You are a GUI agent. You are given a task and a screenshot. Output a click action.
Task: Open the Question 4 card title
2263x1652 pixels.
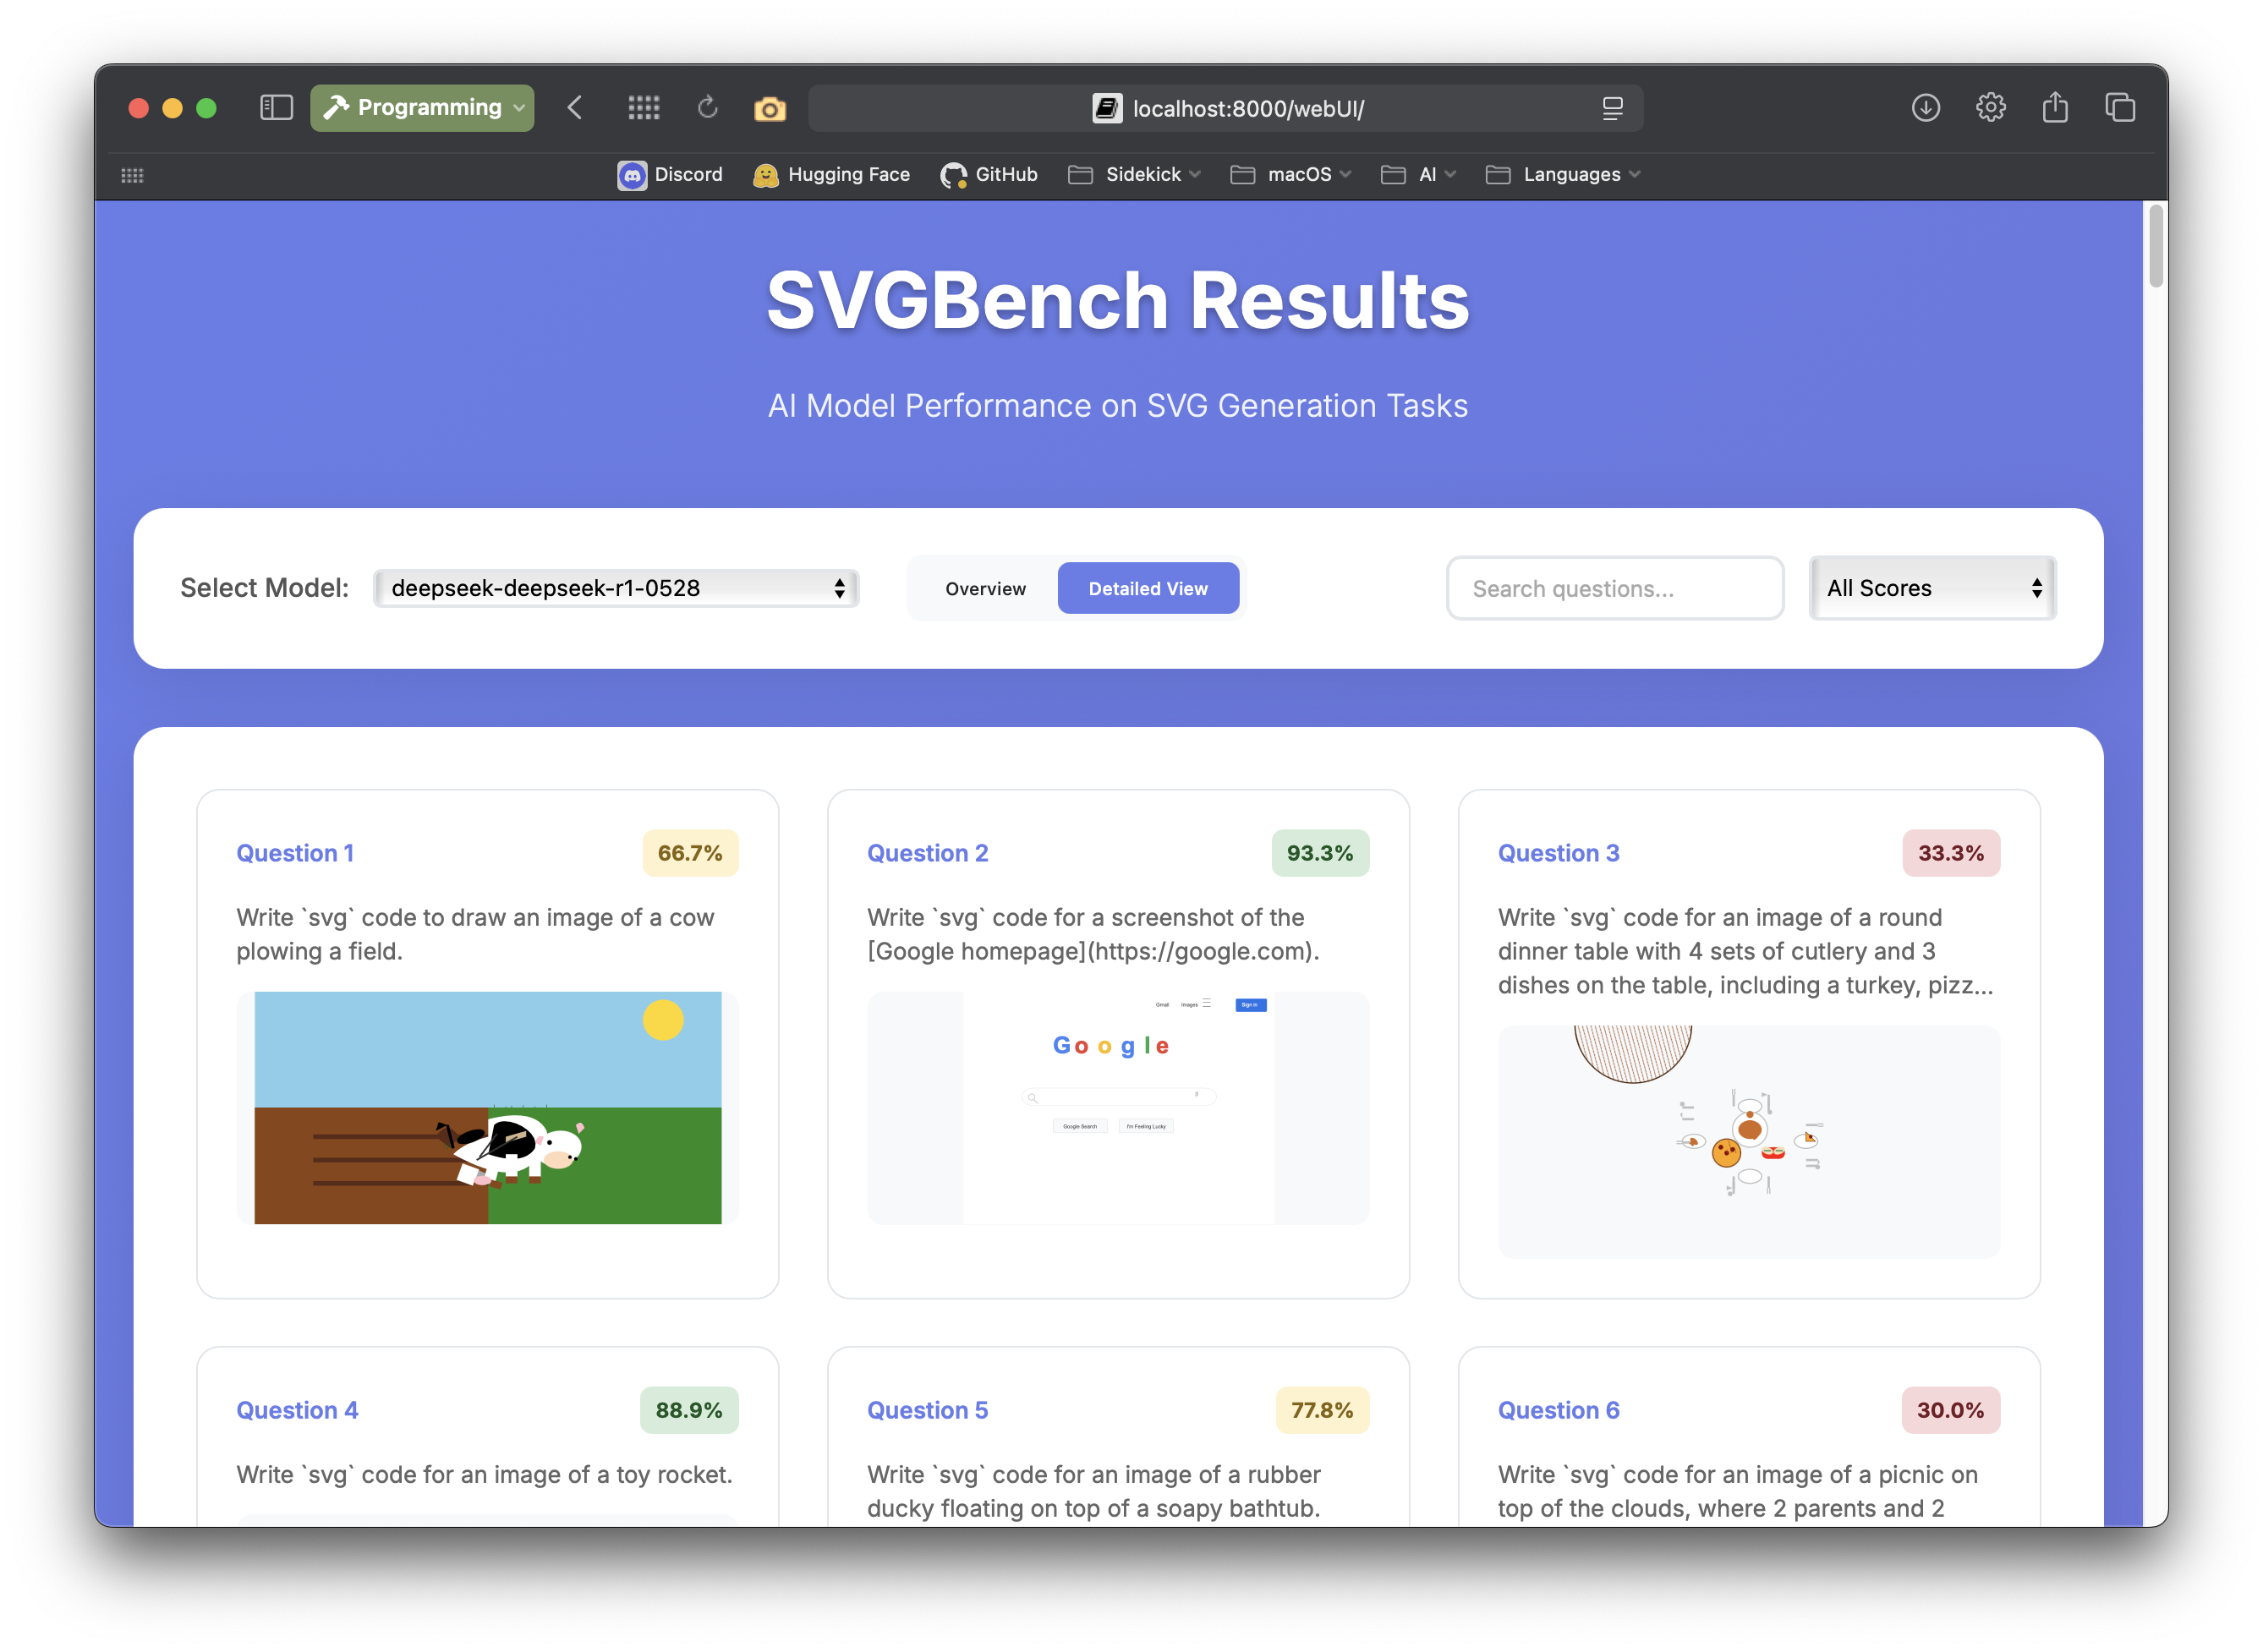point(297,1410)
